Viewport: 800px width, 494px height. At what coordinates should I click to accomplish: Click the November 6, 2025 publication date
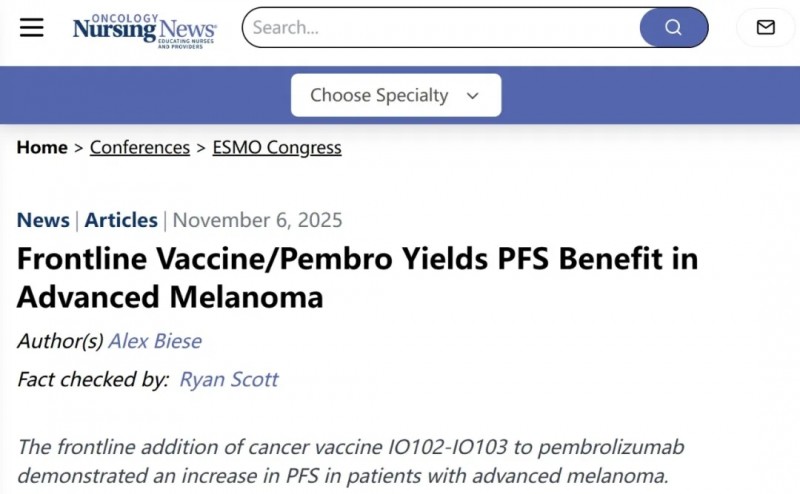click(x=258, y=220)
